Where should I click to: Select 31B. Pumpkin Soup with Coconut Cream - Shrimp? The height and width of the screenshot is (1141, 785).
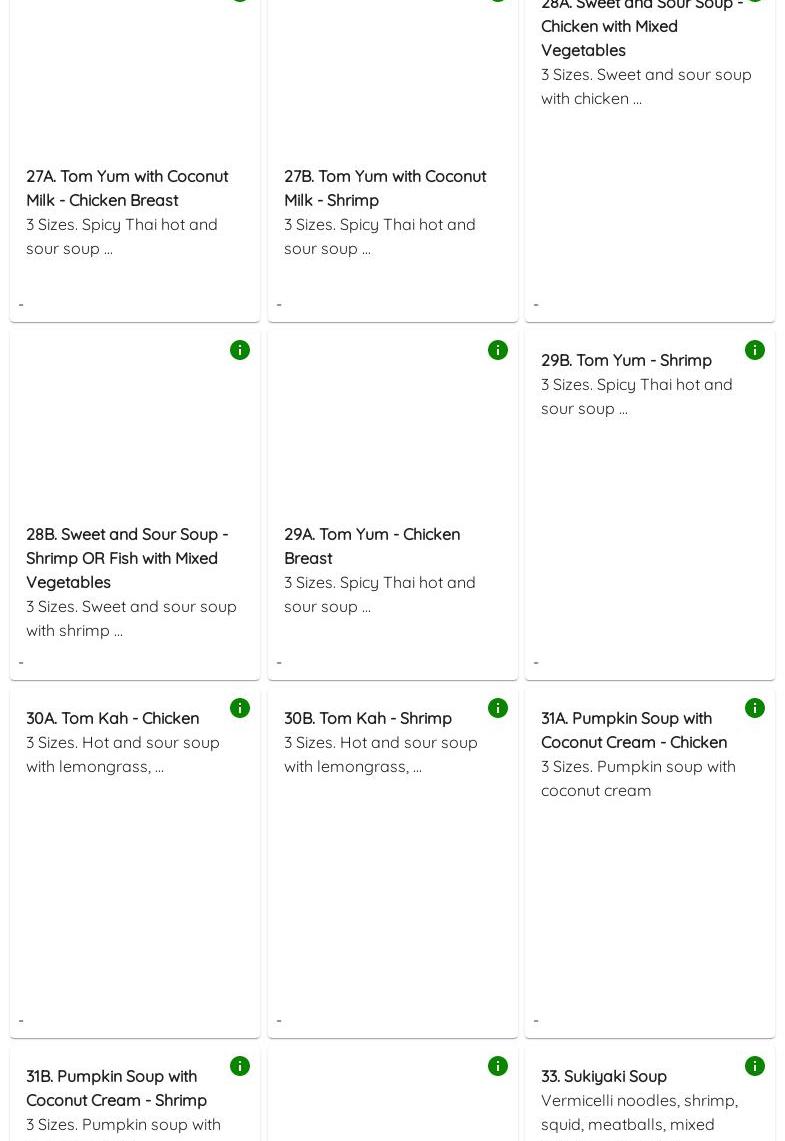pyautogui.click(x=117, y=1088)
